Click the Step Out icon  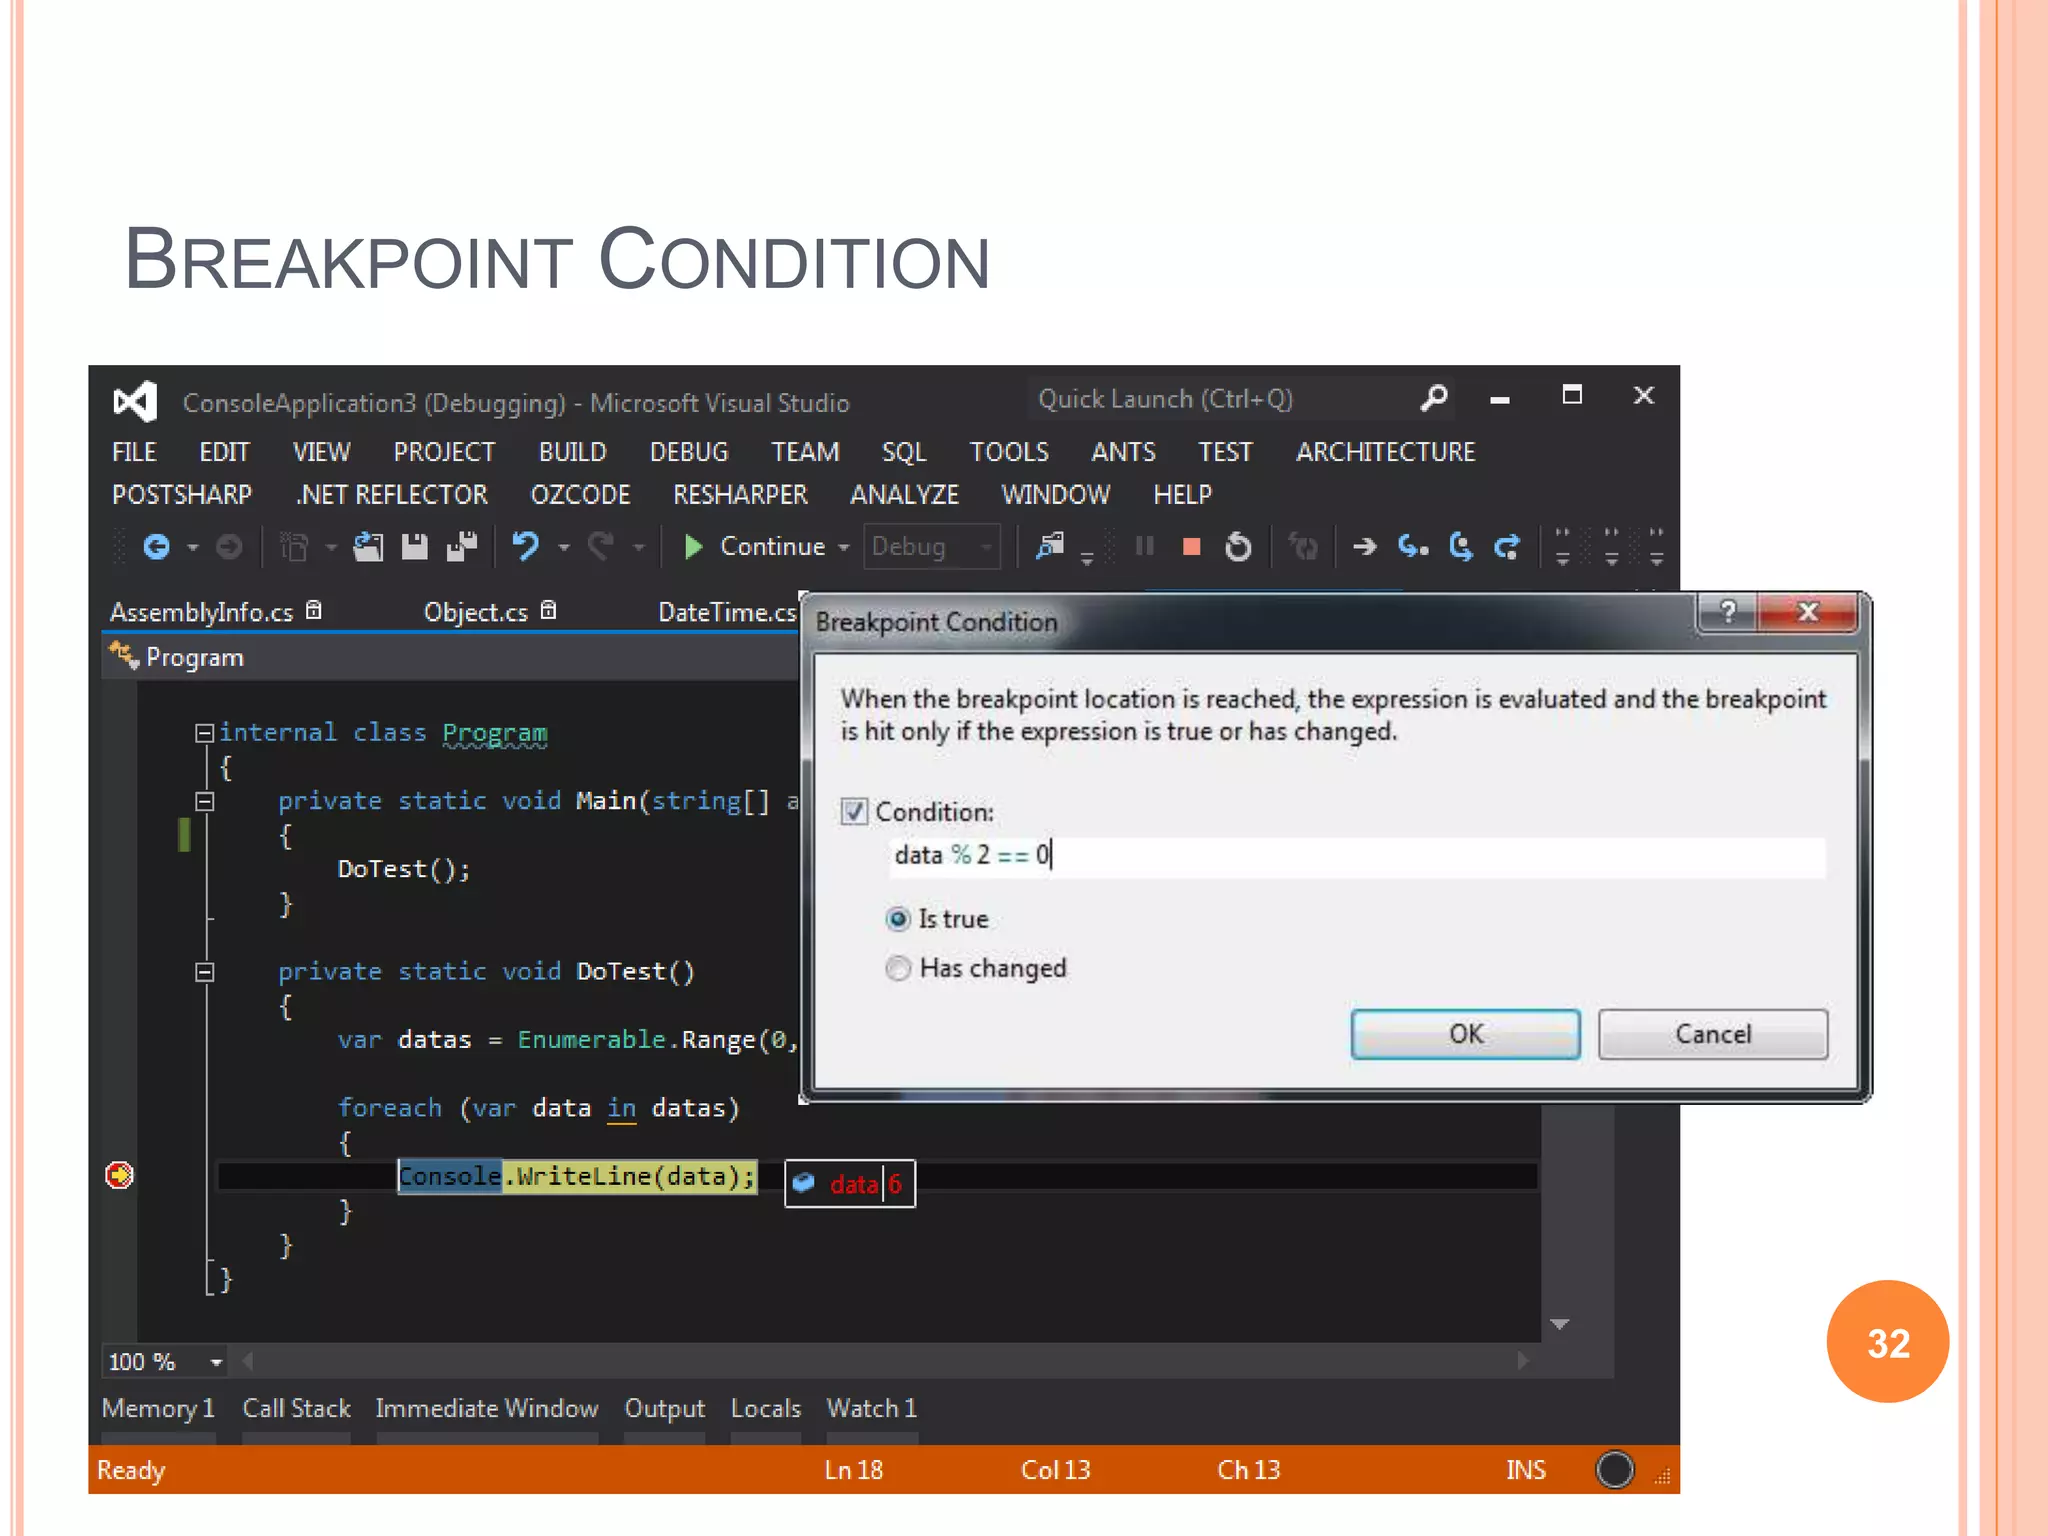click(x=1507, y=546)
